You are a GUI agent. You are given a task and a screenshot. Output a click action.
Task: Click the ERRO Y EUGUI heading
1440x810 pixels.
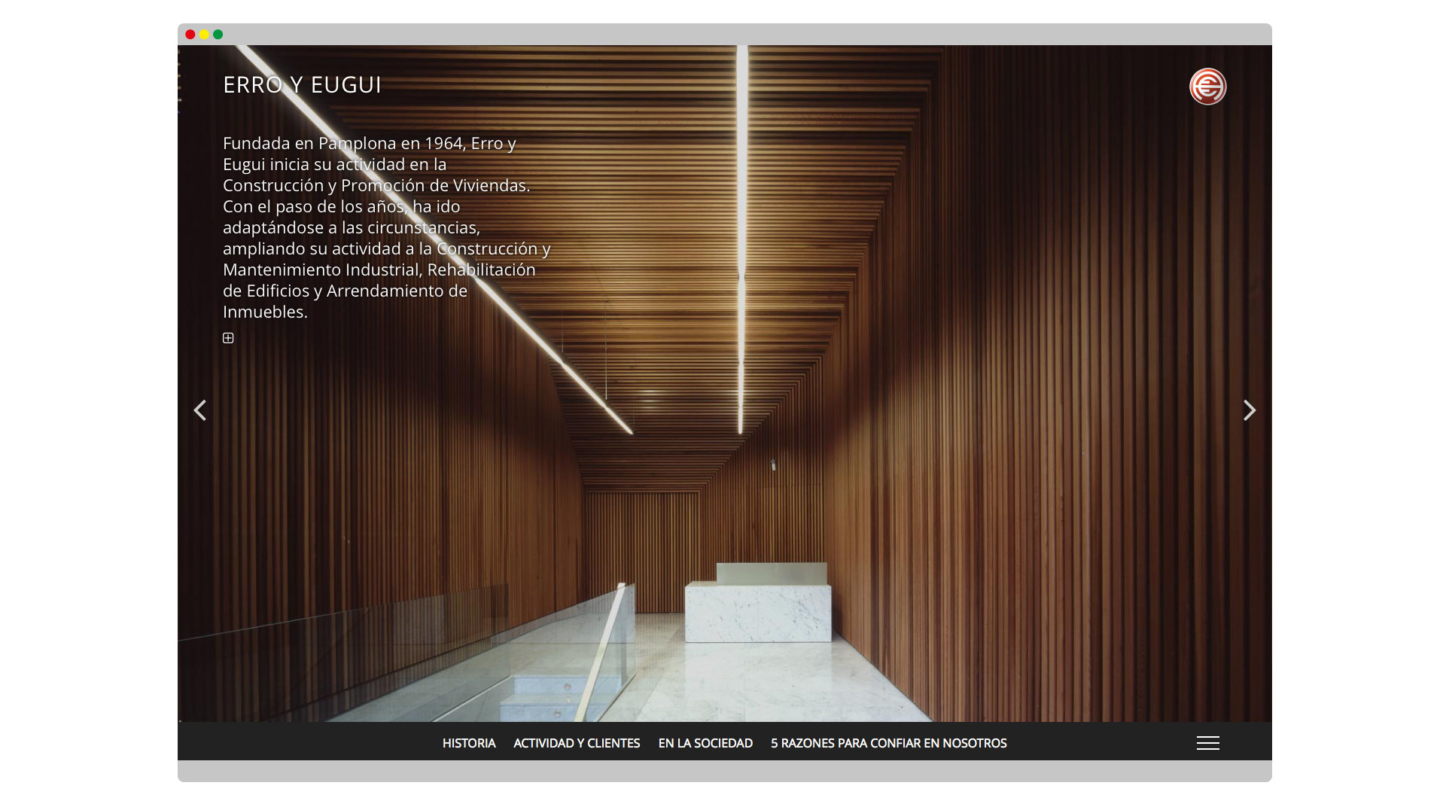[x=302, y=85]
